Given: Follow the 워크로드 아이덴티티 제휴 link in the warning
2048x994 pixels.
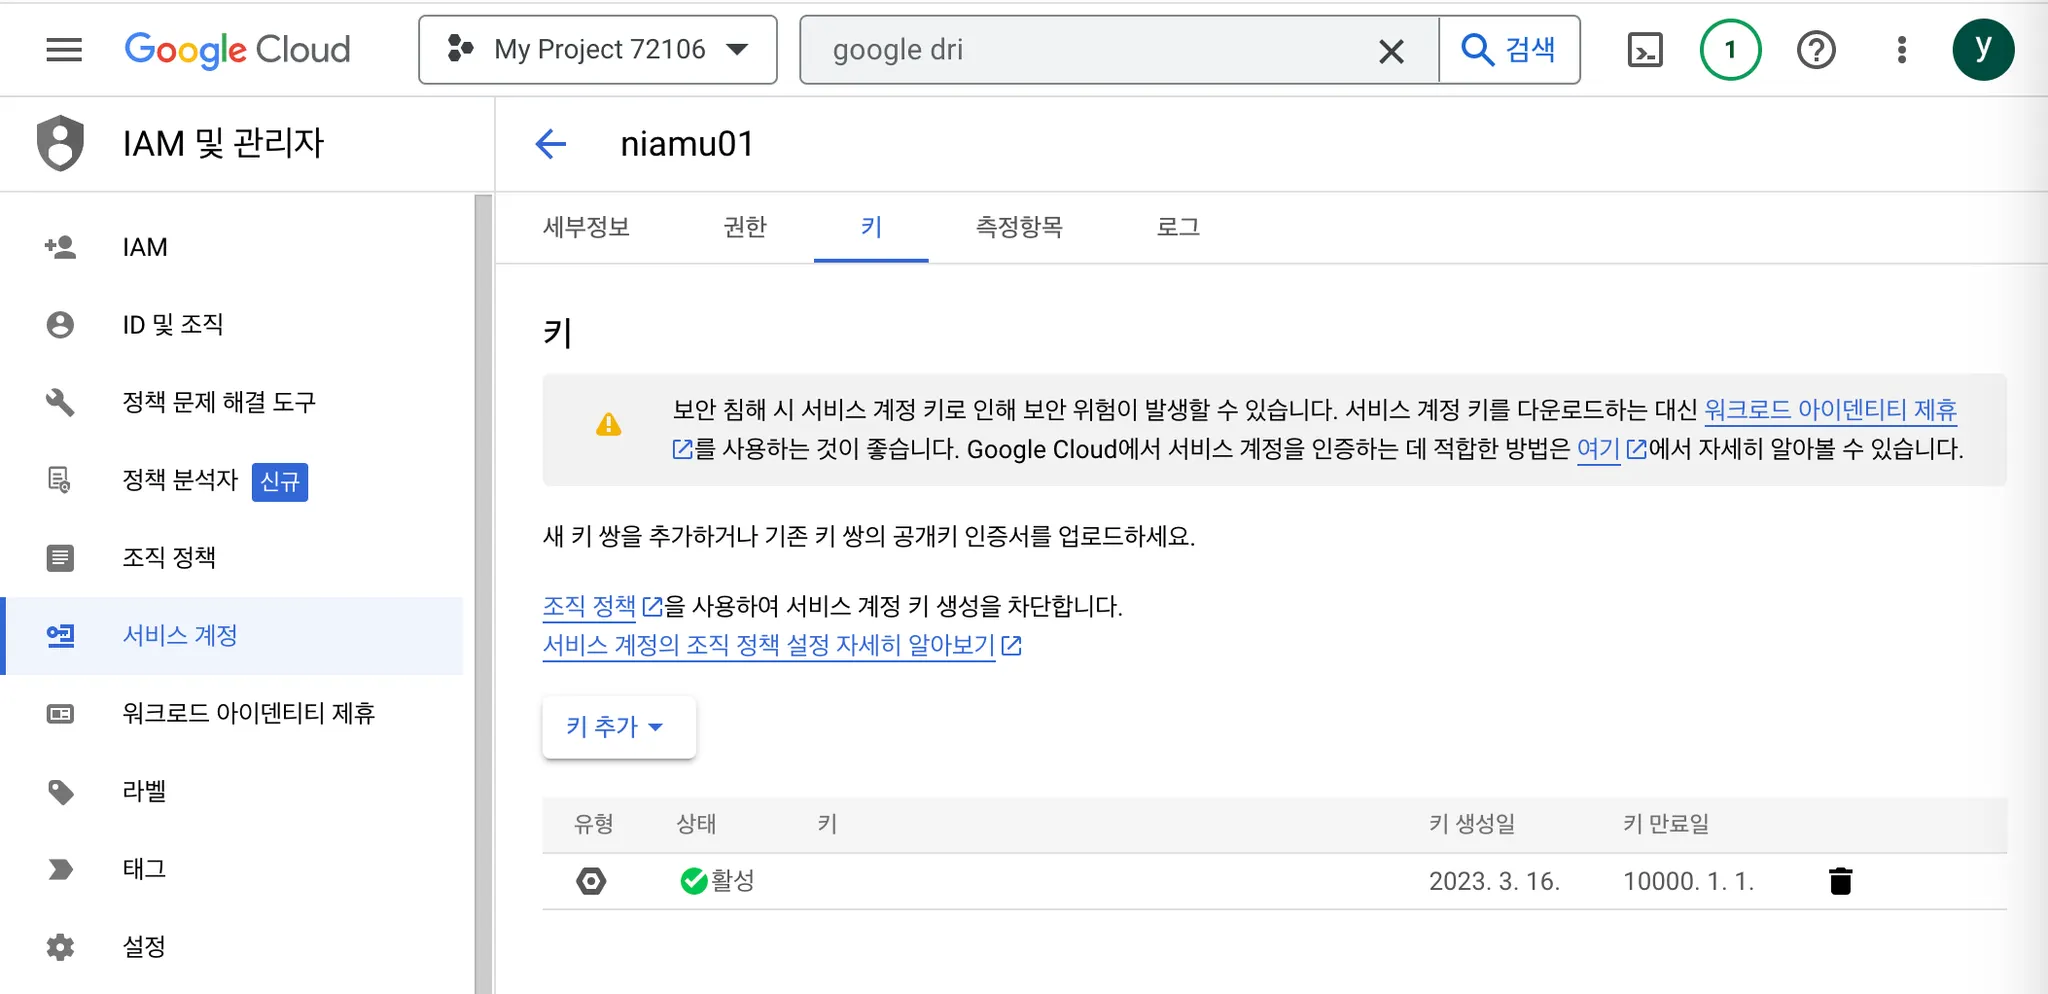Looking at the screenshot, I should [1830, 410].
